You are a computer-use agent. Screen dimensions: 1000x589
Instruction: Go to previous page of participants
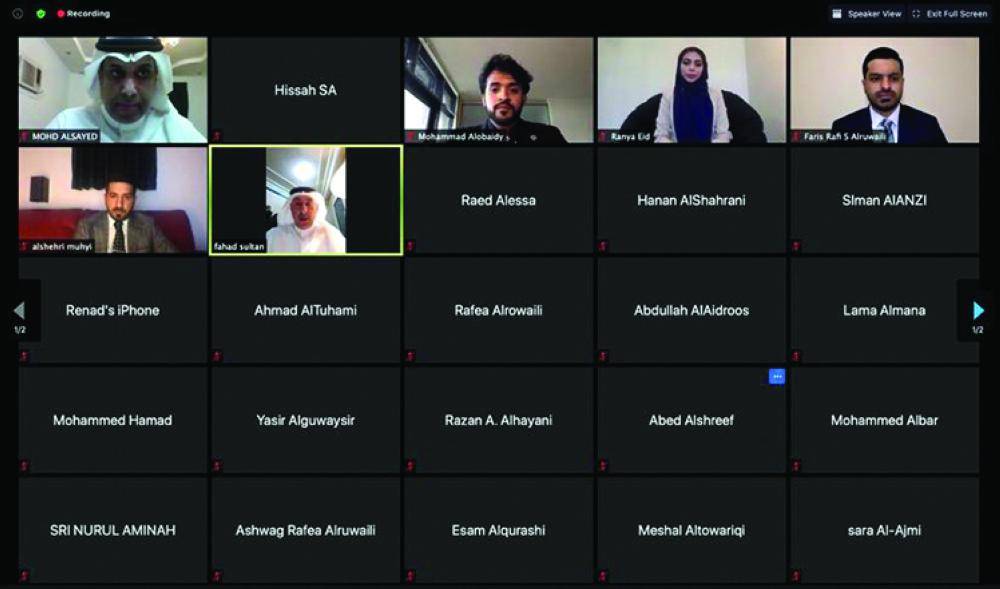coord(19,310)
